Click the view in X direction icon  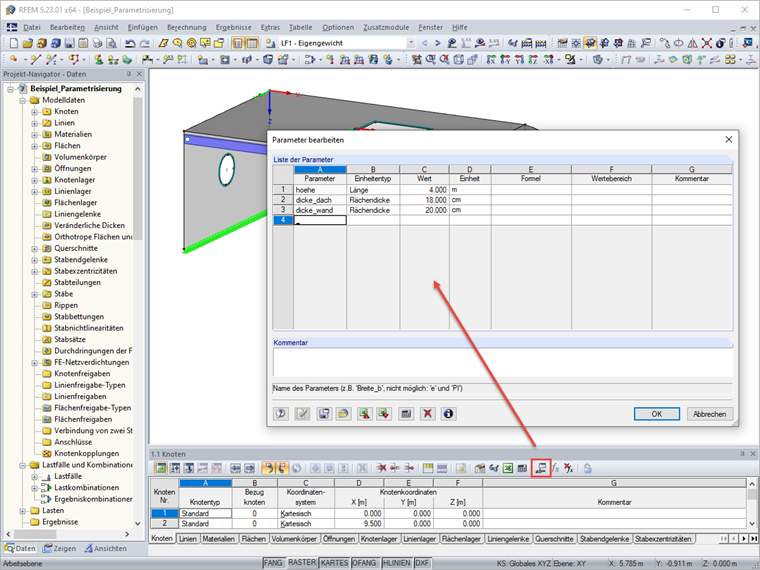tap(491, 60)
